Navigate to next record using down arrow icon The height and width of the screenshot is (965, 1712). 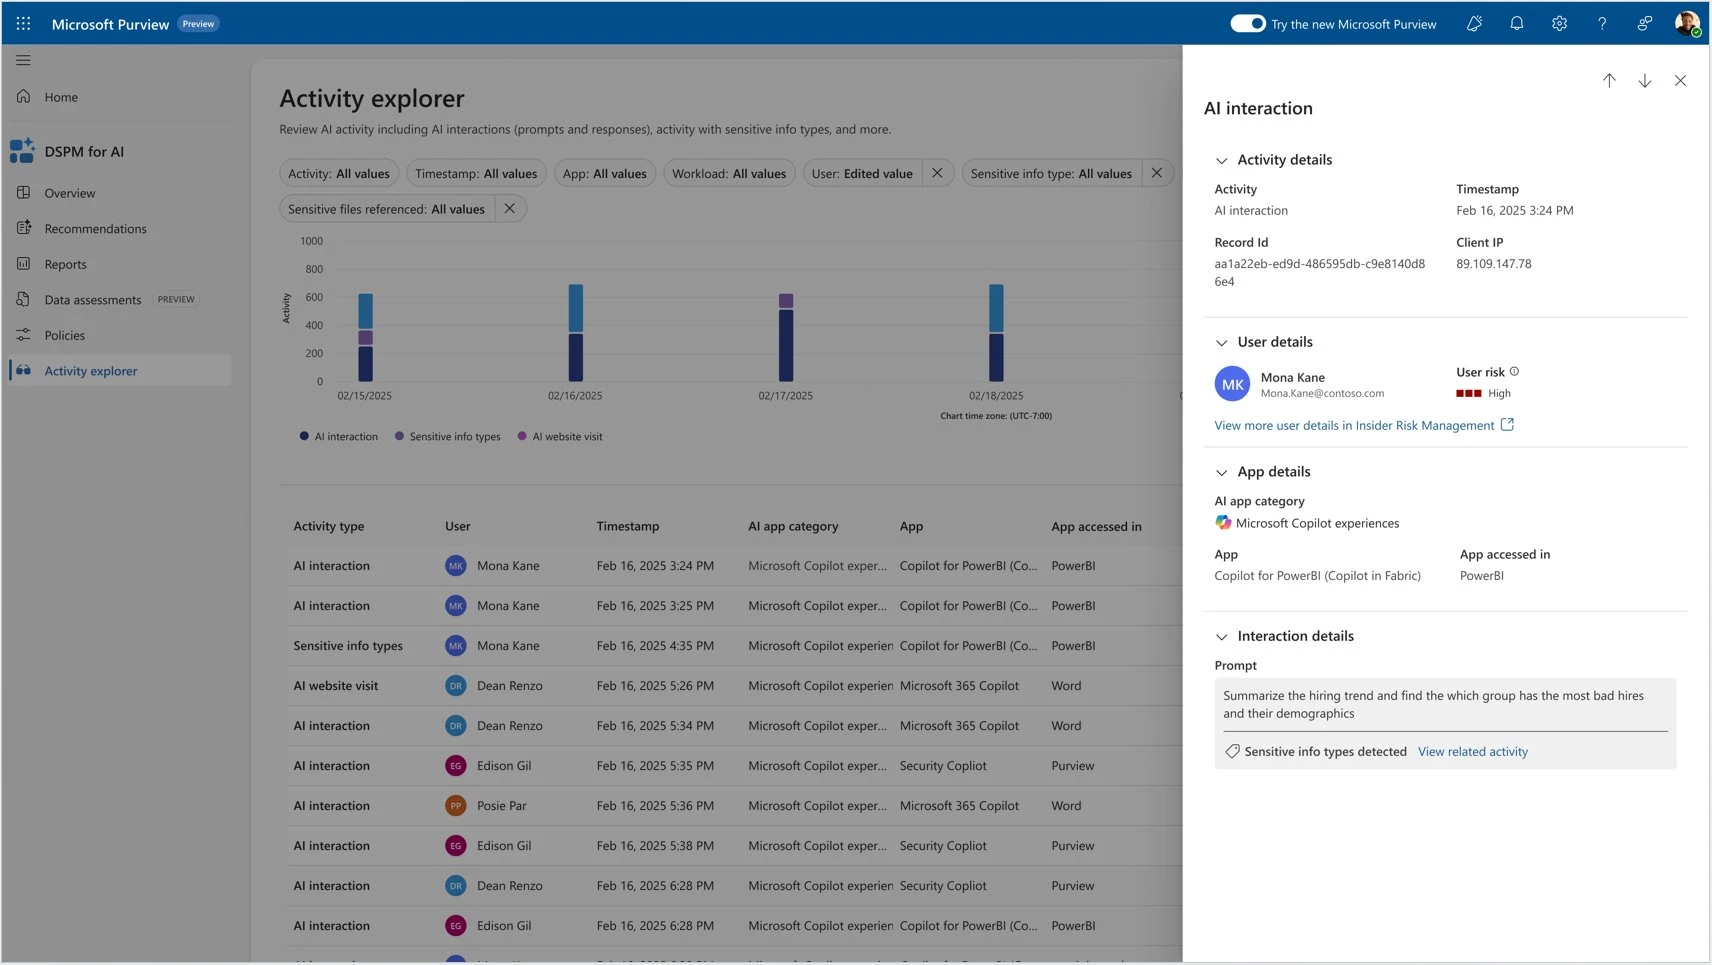[x=1644, y=81]
